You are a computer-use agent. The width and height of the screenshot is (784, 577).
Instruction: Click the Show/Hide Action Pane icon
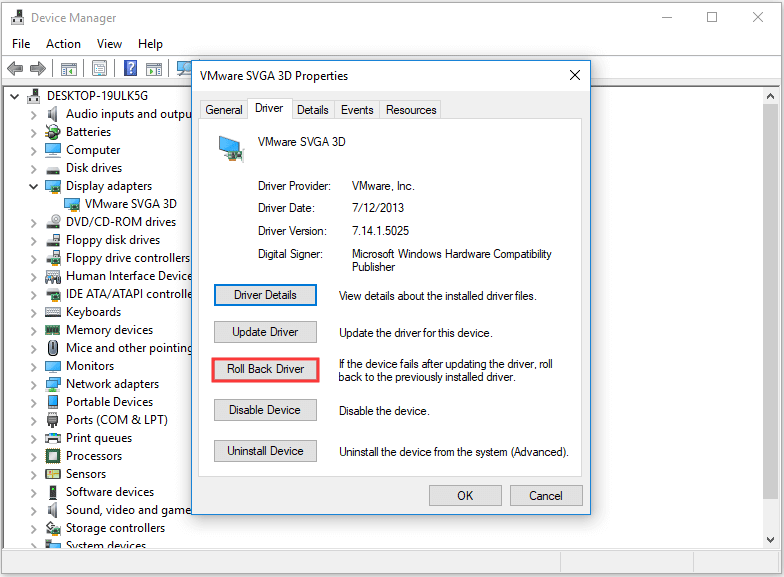coord(154,68)
